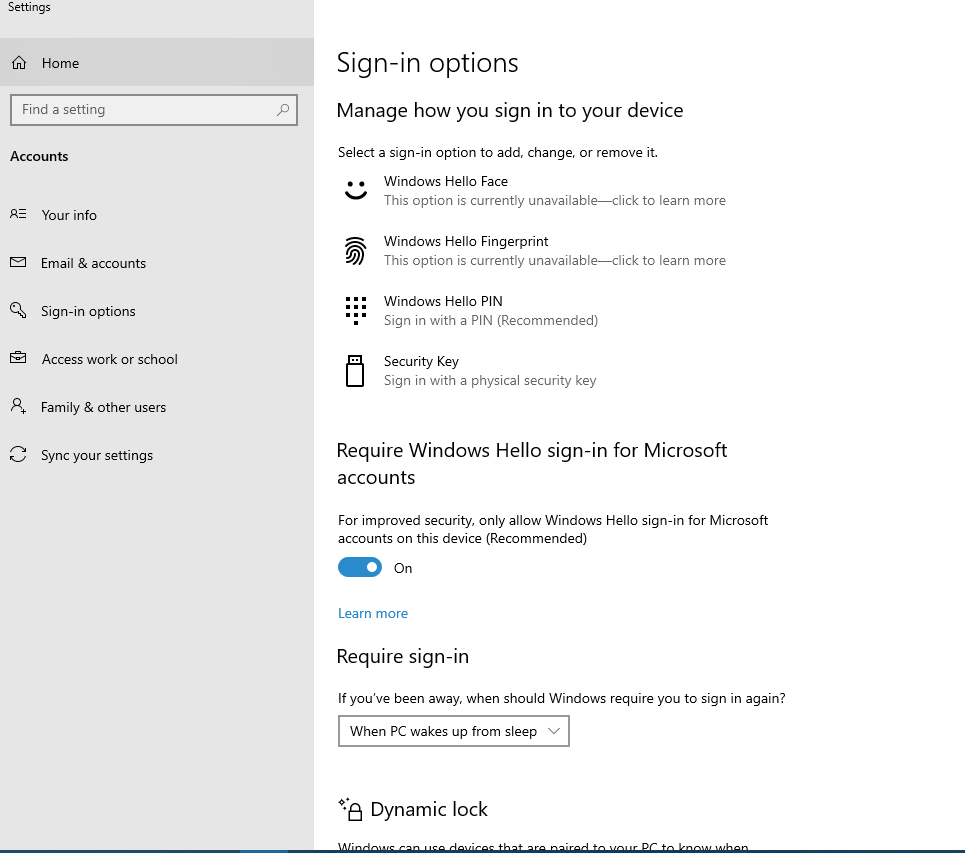The width and height of the screenshot is (965, 853).
Task: Click the Sync your settings icon
Action: pyautogui.click(x=18, y=455)
